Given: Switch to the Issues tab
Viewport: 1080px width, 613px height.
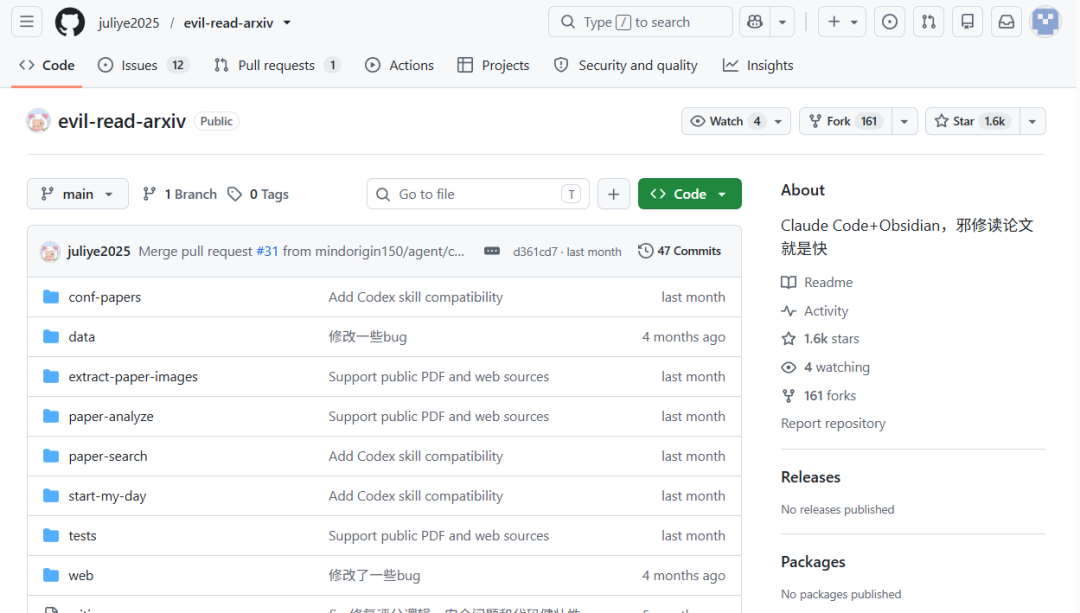Looking at the screenshot, I should pyautogui.click(x=143, y=65).
